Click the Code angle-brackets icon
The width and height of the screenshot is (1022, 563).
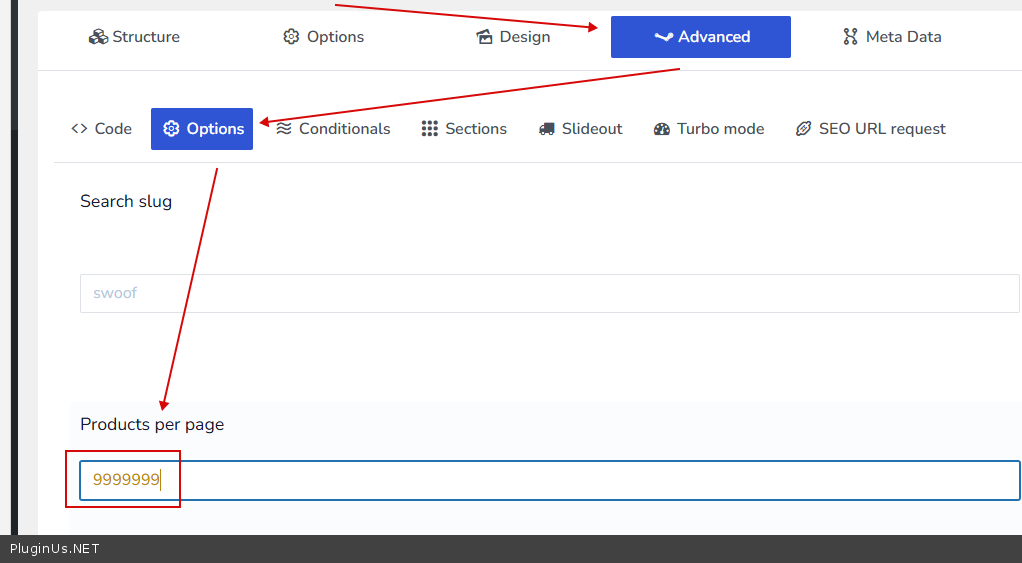coord(80,129)
